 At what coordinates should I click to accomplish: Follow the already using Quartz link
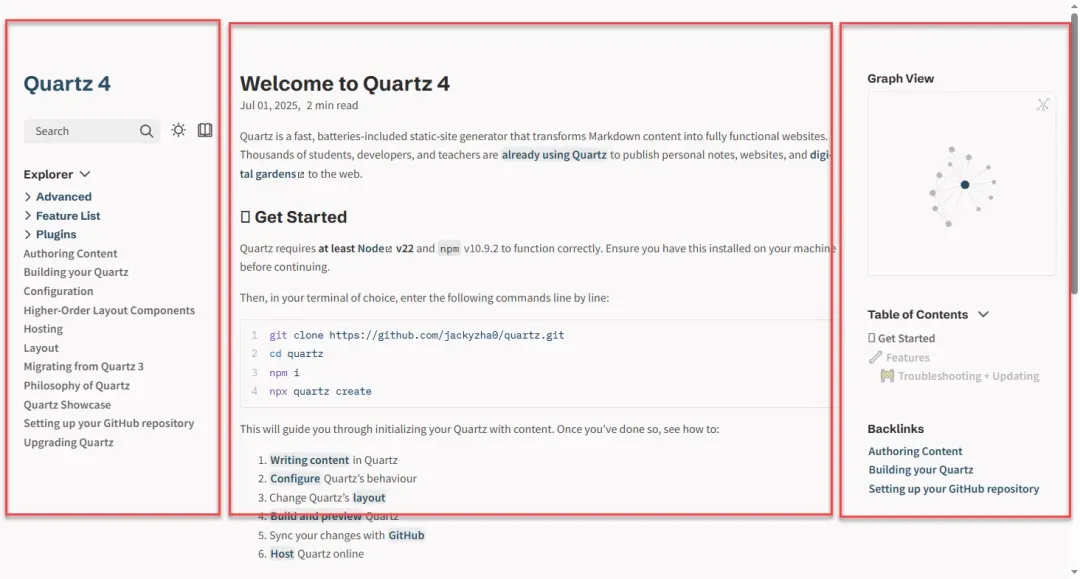(x=554, y=155)
